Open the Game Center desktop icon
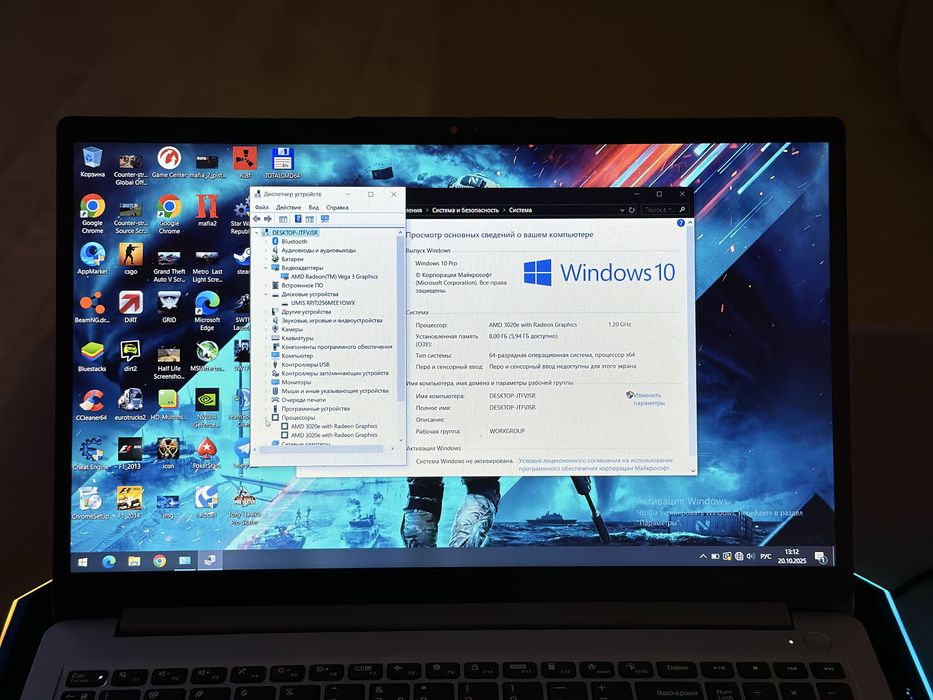The image size is (933, 700). coord(169,162)
